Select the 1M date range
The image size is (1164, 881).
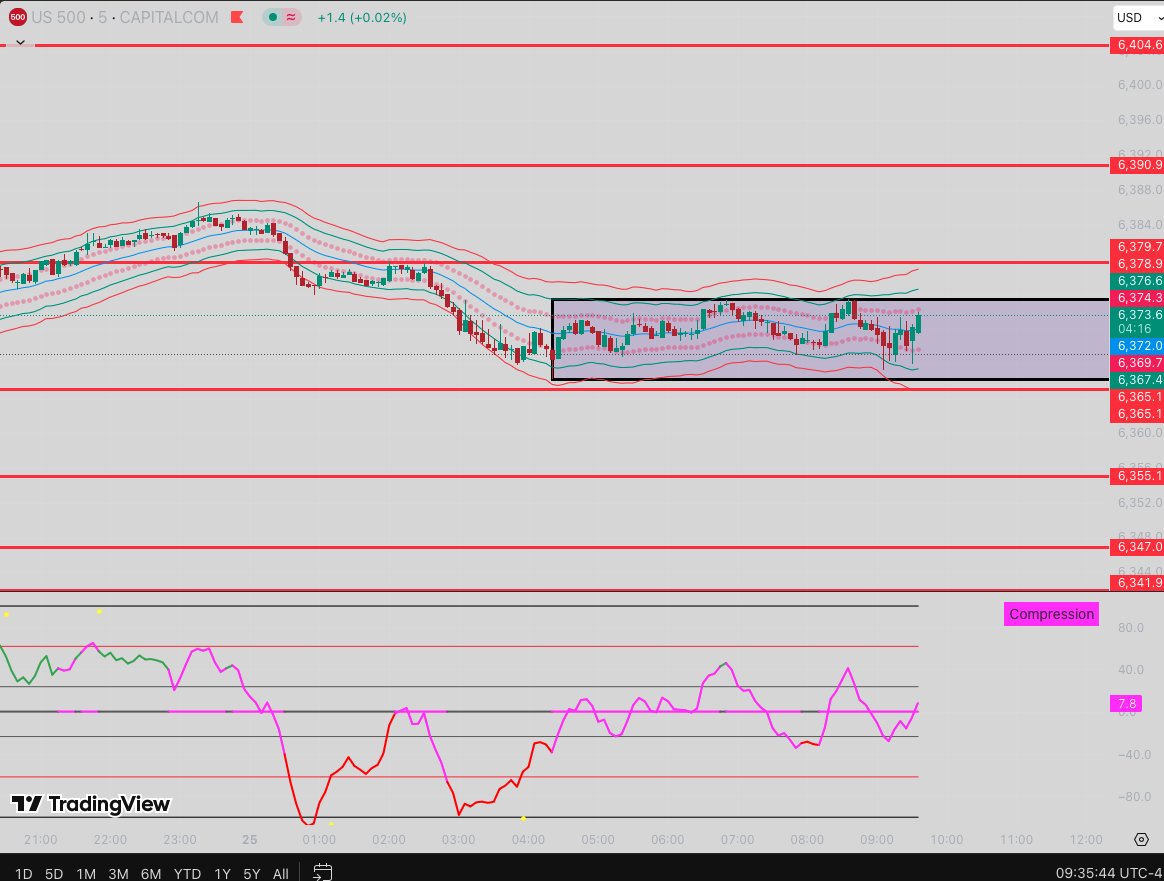coord(86,874)
